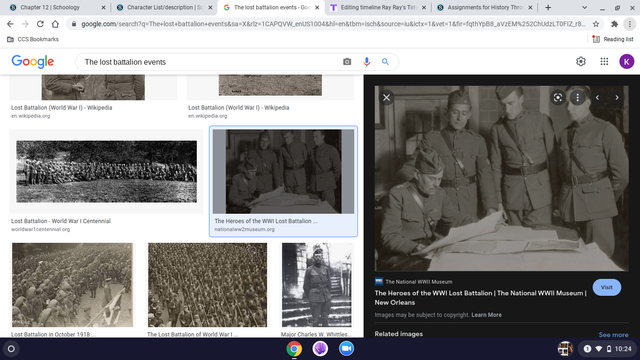Click See more related images
Screen dimensions: 640x360
click(613, 335)
